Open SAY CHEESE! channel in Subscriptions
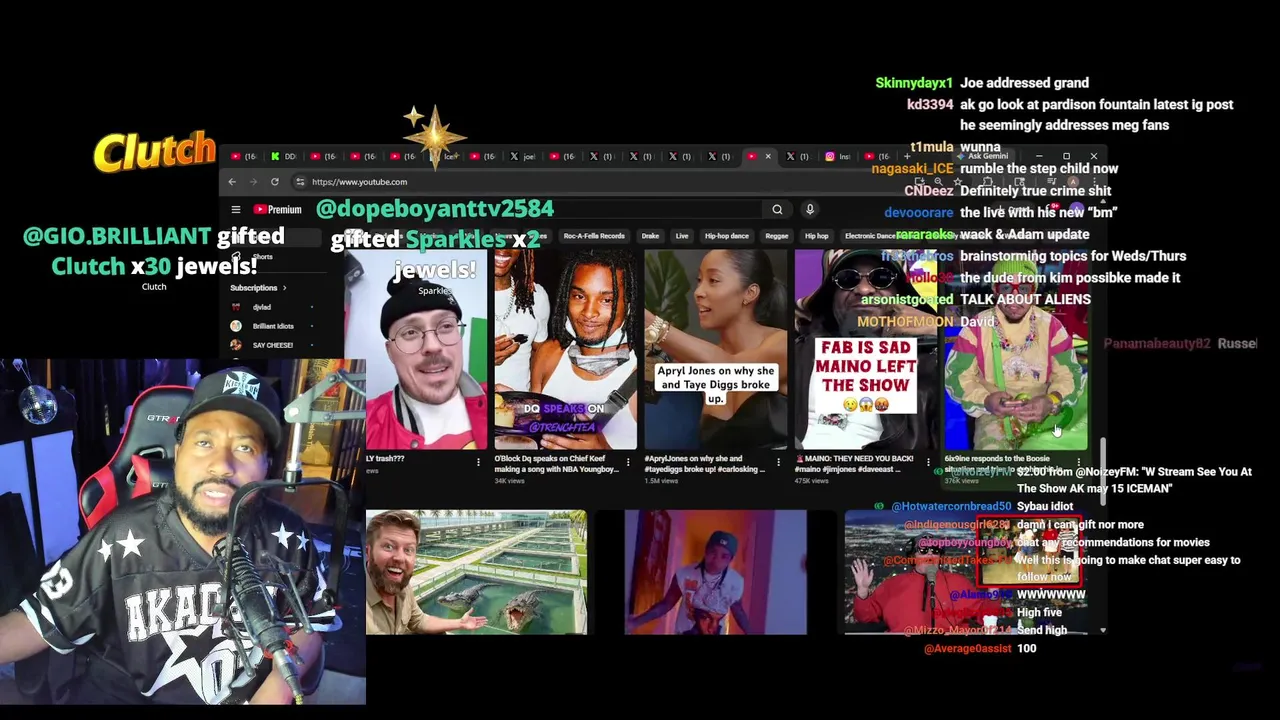This screenshot has width=1280, height=720. (272, 345)
